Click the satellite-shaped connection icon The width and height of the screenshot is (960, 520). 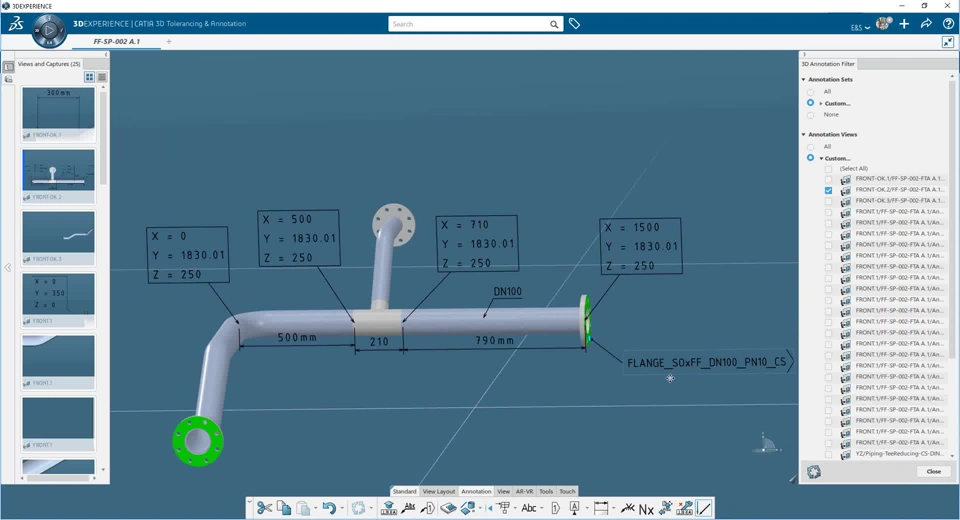666,508
